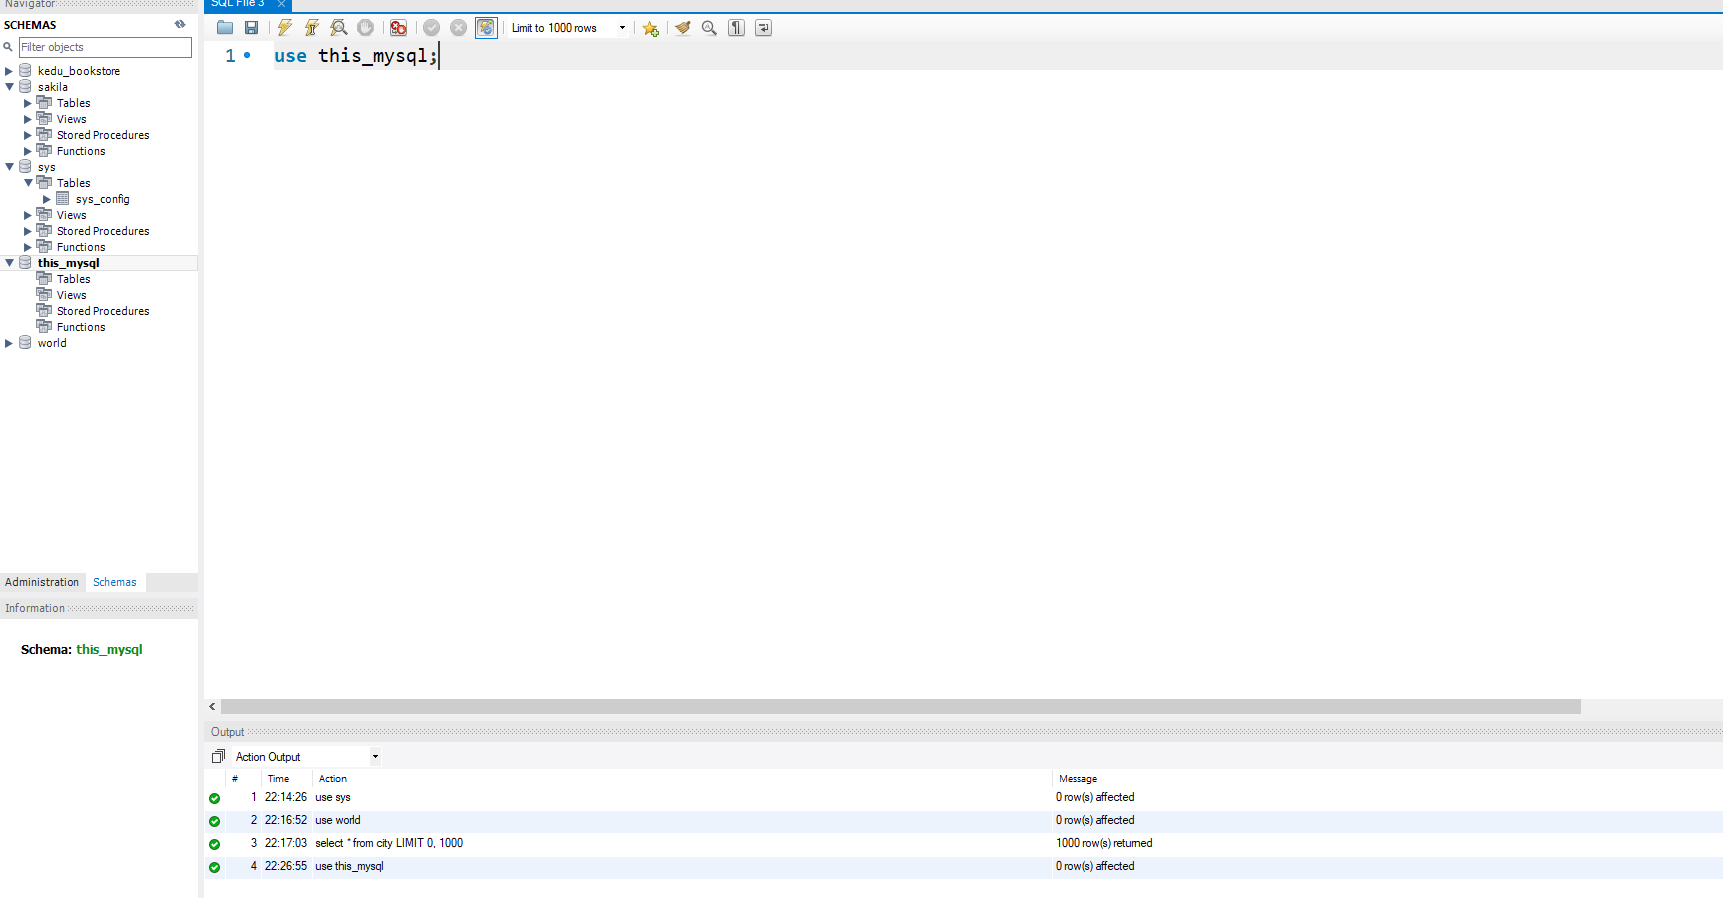Select the this_mysql schema row

(99, 263)
